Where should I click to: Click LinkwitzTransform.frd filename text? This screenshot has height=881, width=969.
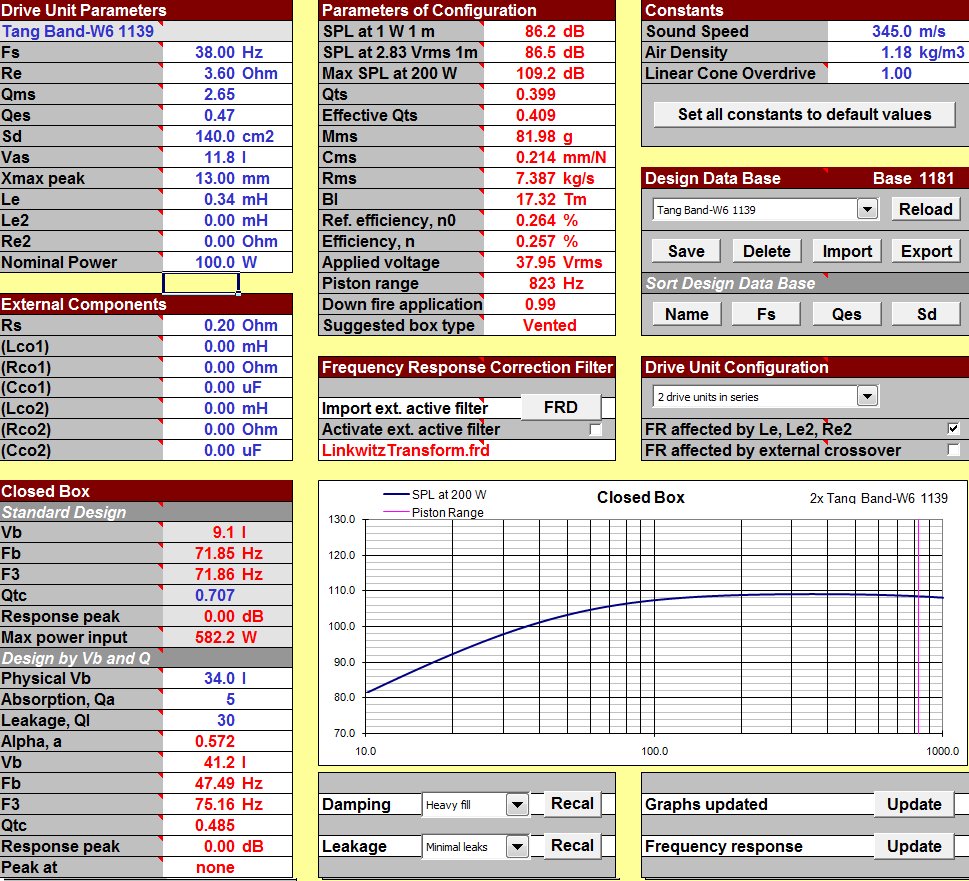click(x=405, y=450)
